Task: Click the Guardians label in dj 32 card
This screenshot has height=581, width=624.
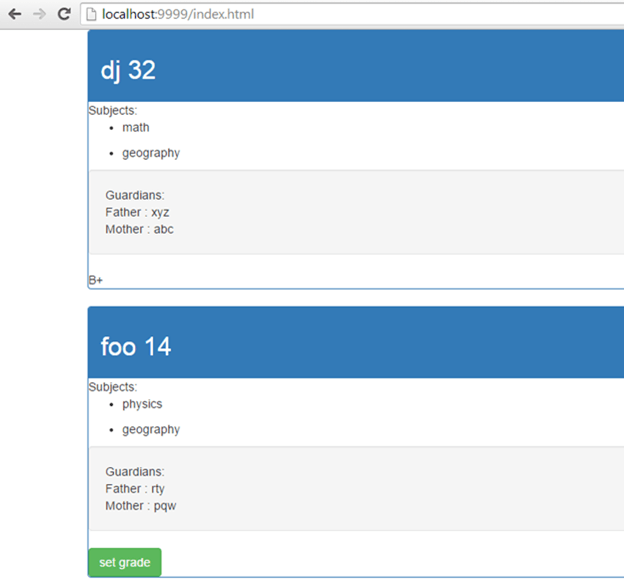Action: tap(135, 195)
